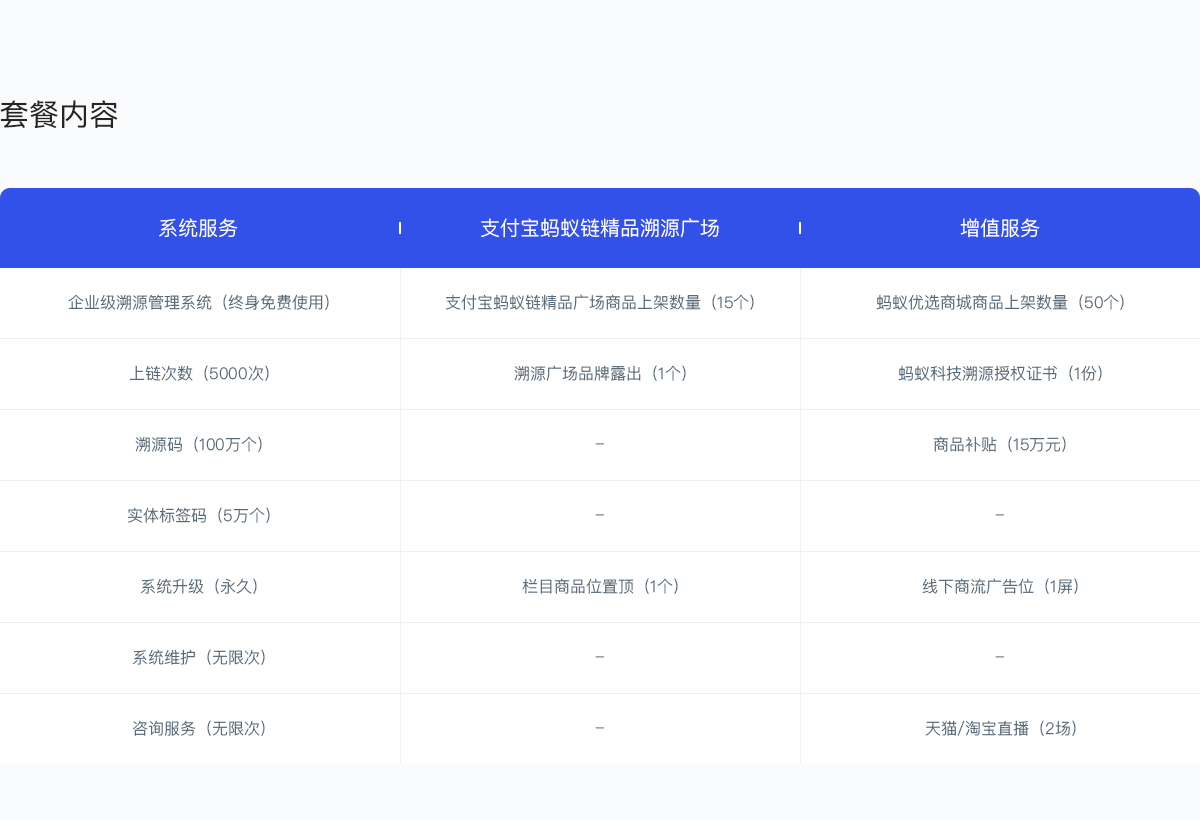Click the 系统维护（无限次） cell
This screenshot has width=1200, height=820.
click(200, 658)
